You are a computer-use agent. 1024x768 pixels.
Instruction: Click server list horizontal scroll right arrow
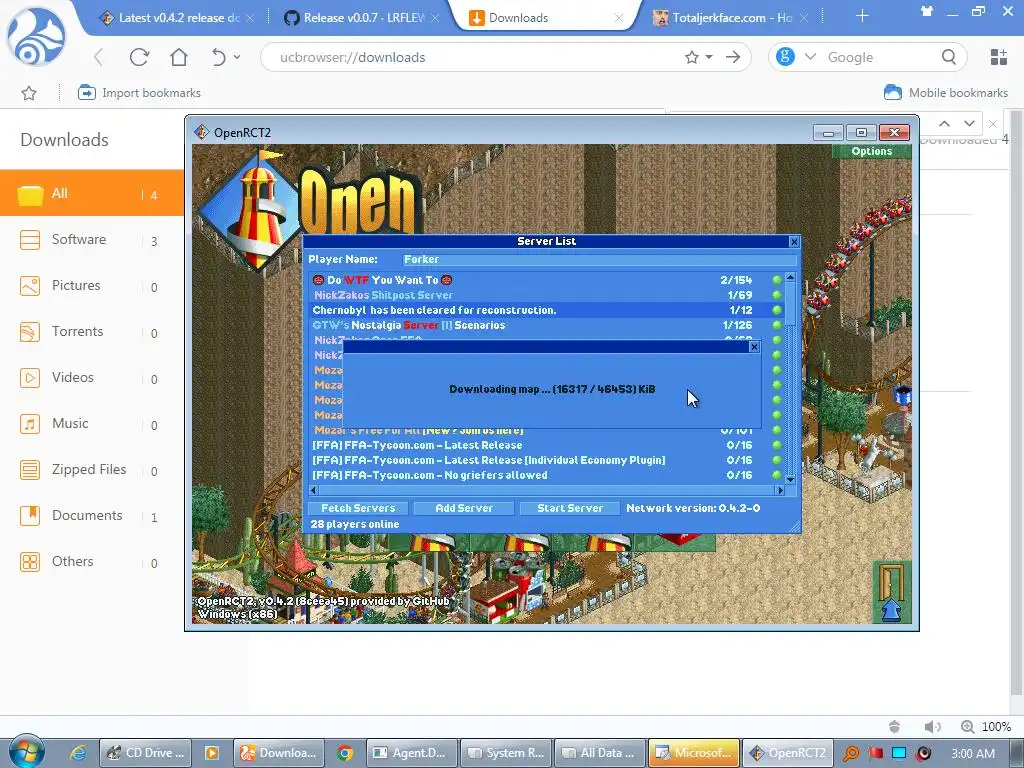pyautogui.click(x=779, y=490)
